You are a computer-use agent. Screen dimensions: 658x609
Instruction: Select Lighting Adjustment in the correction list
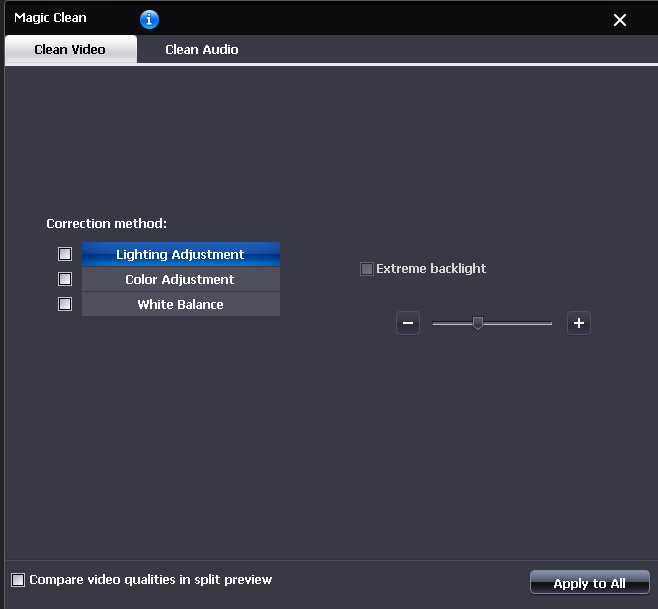tap(180, 255)
